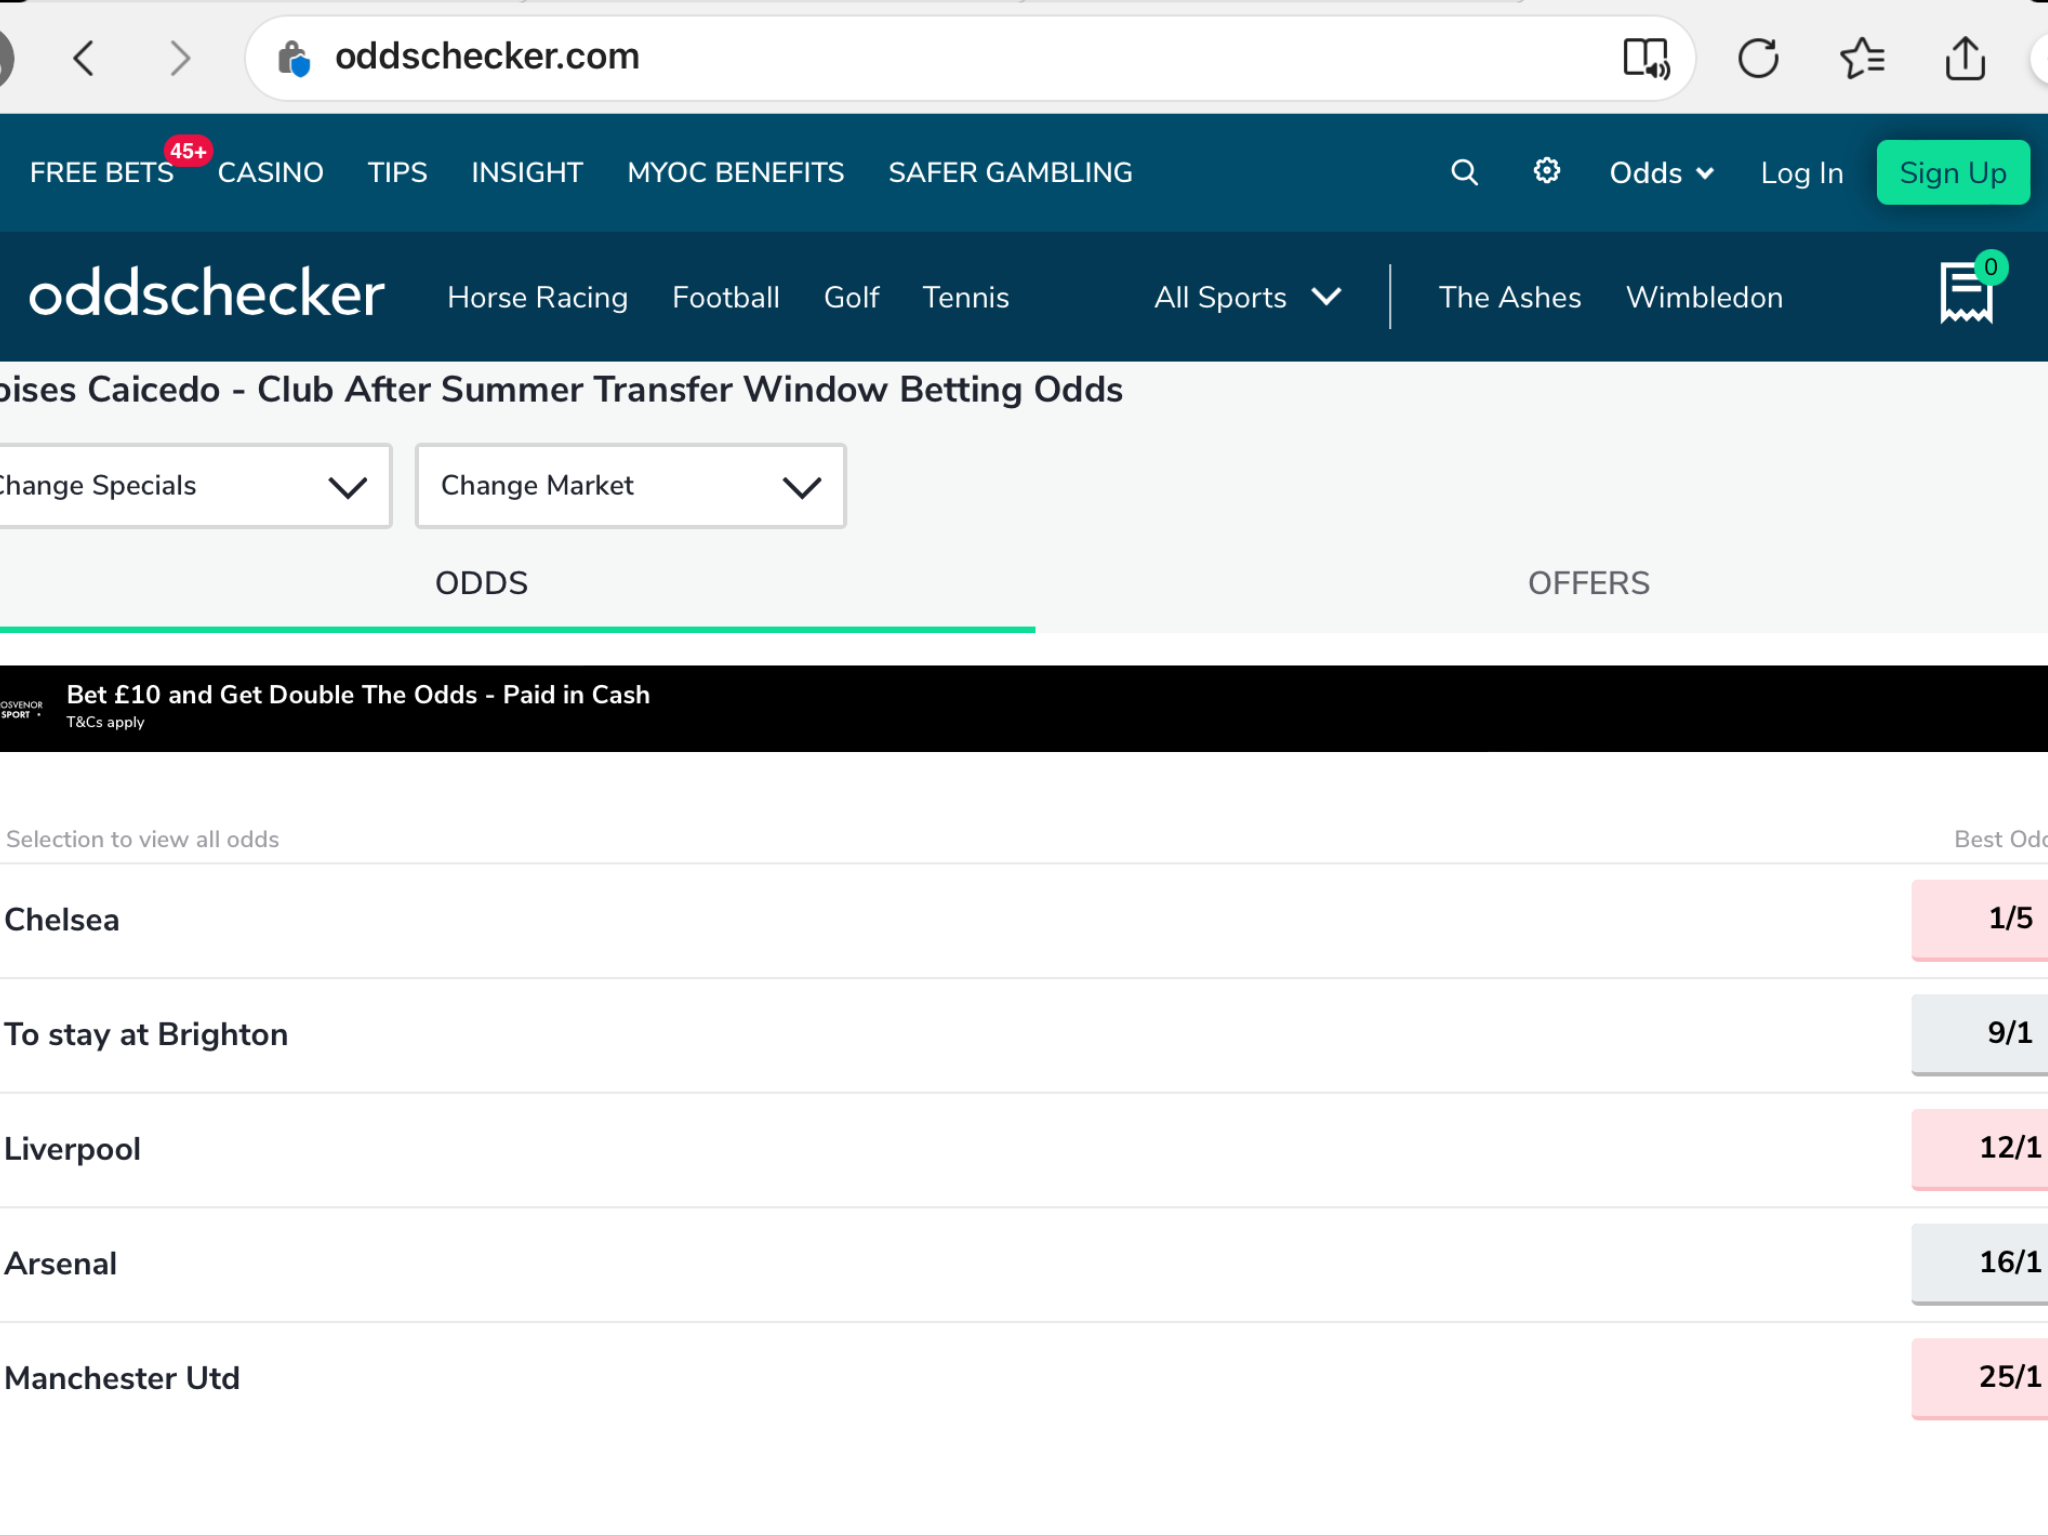This screenshot has width=2048, height=1536.
Task: Click the Grosvenor Sport logo in banner
Action: [x=22, y=709]
